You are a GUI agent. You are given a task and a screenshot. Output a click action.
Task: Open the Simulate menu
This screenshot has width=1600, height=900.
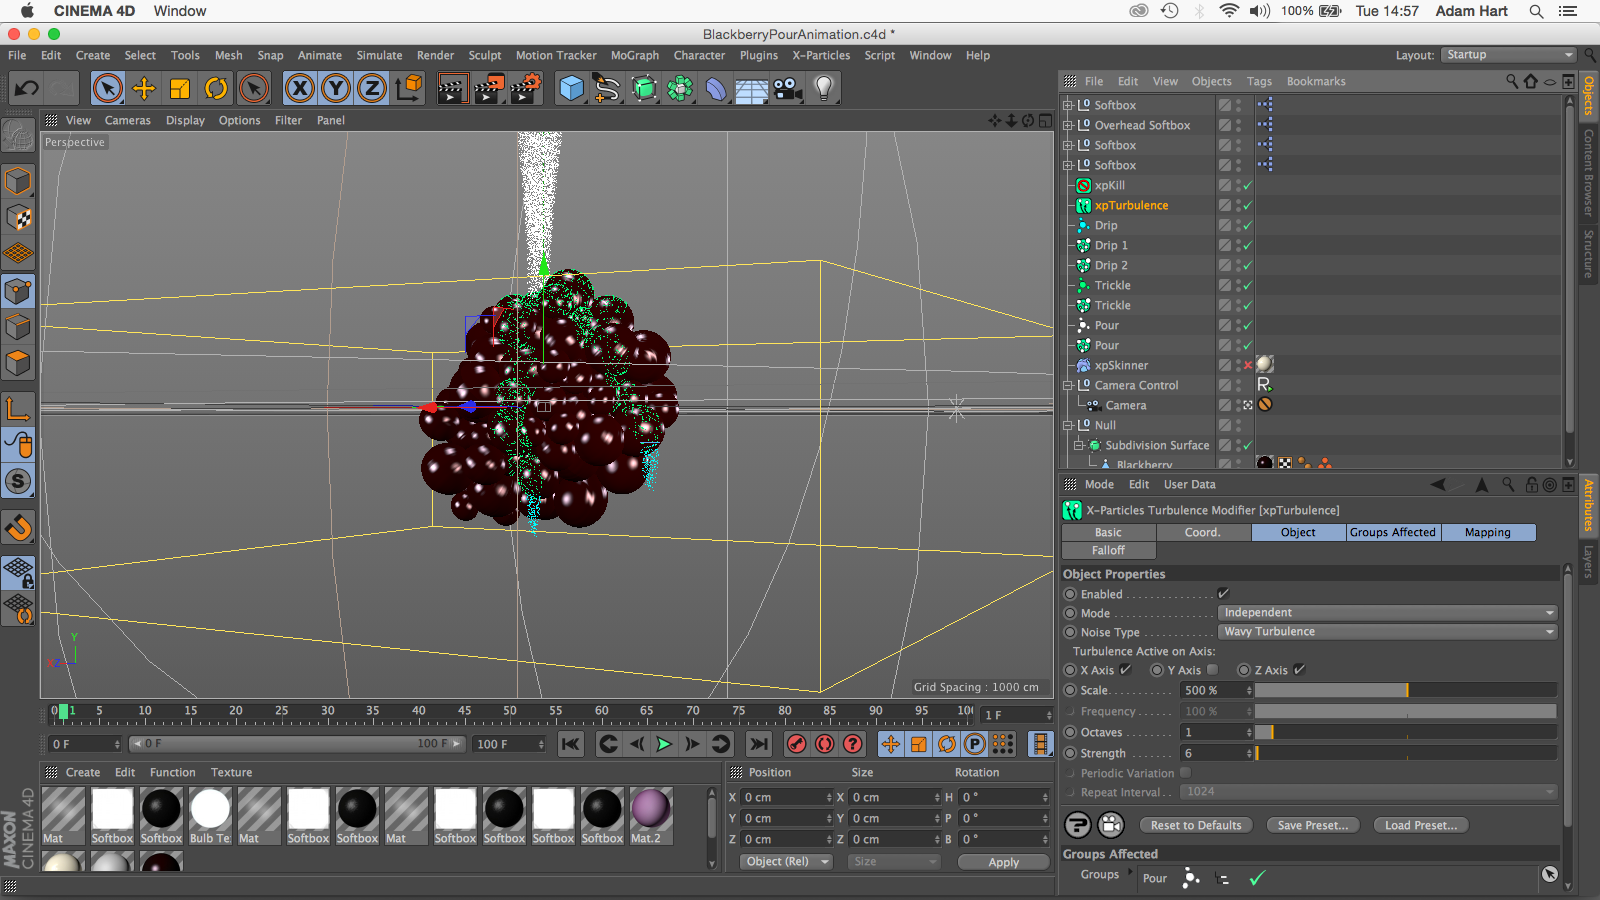(x=379, y=55)
